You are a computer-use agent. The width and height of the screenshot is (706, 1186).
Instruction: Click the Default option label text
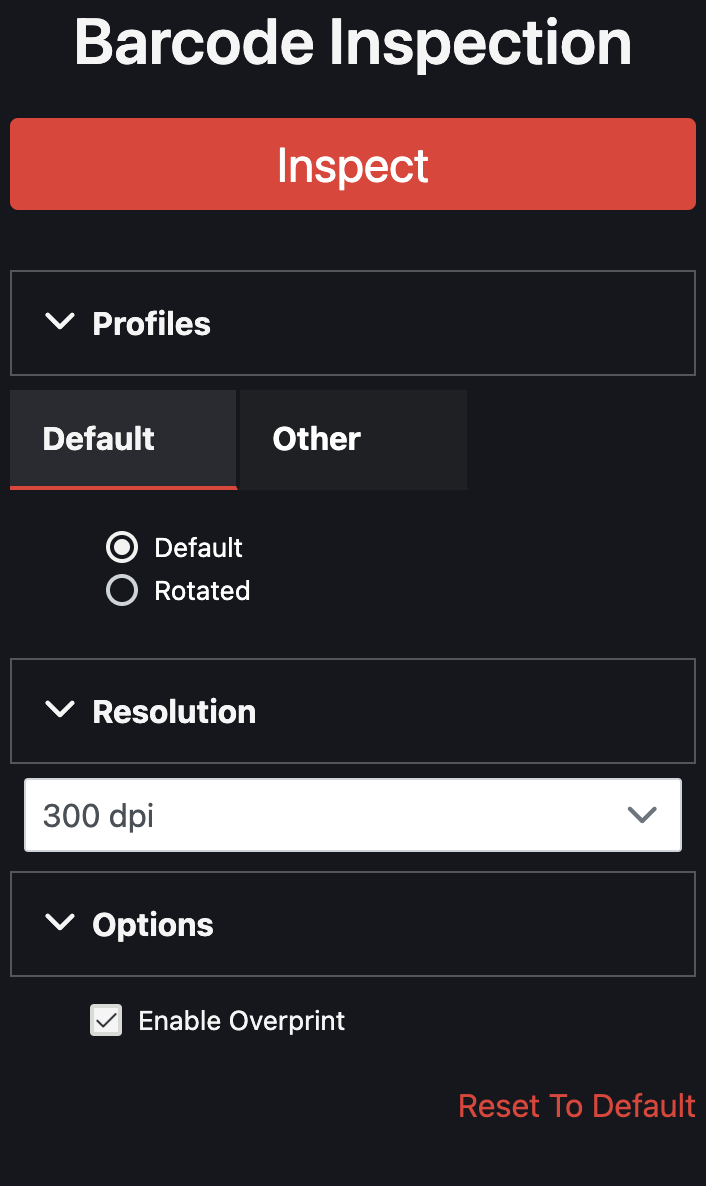(198, 548)
